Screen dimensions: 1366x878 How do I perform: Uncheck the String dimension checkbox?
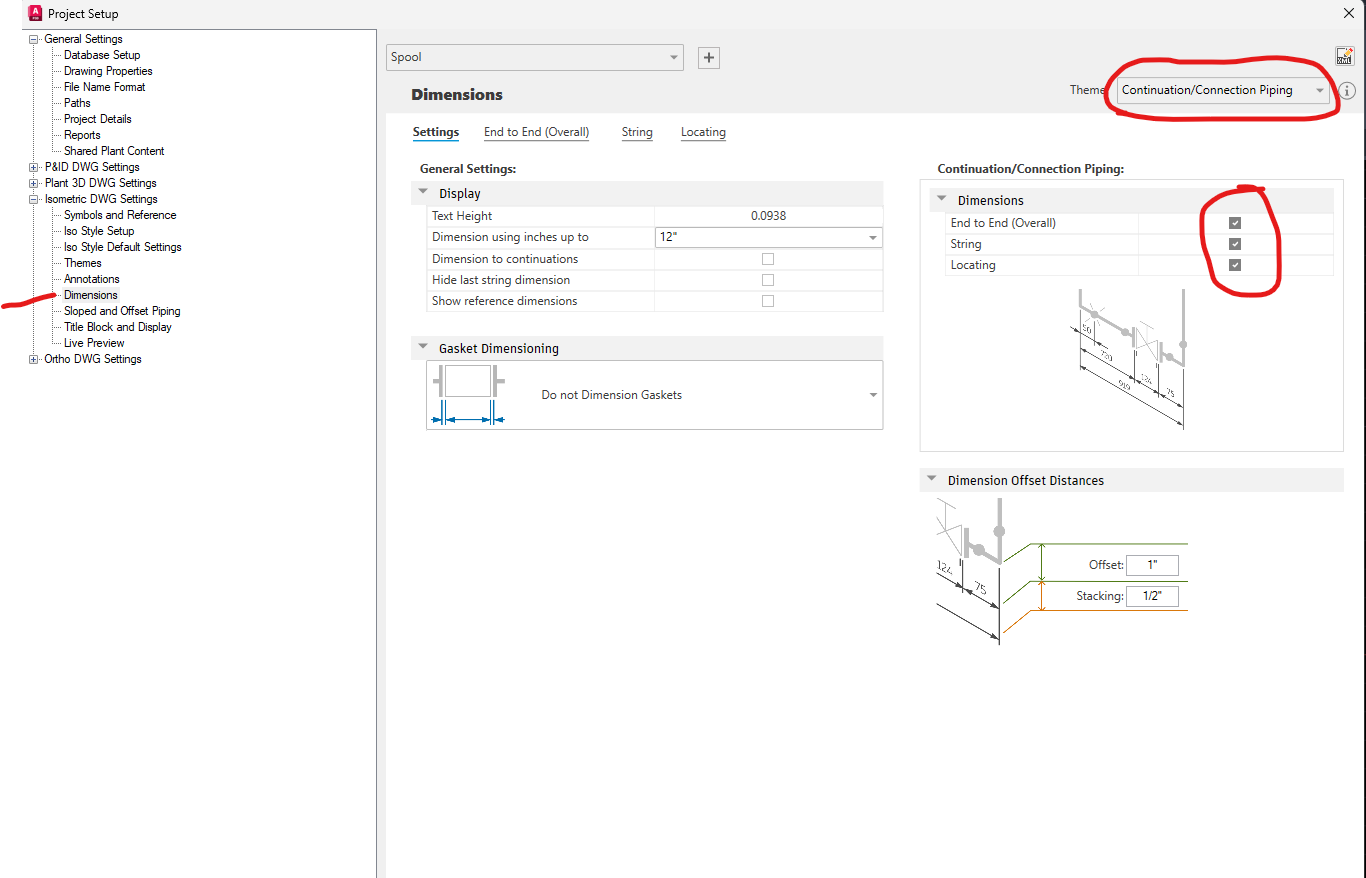coord(1235,243)
